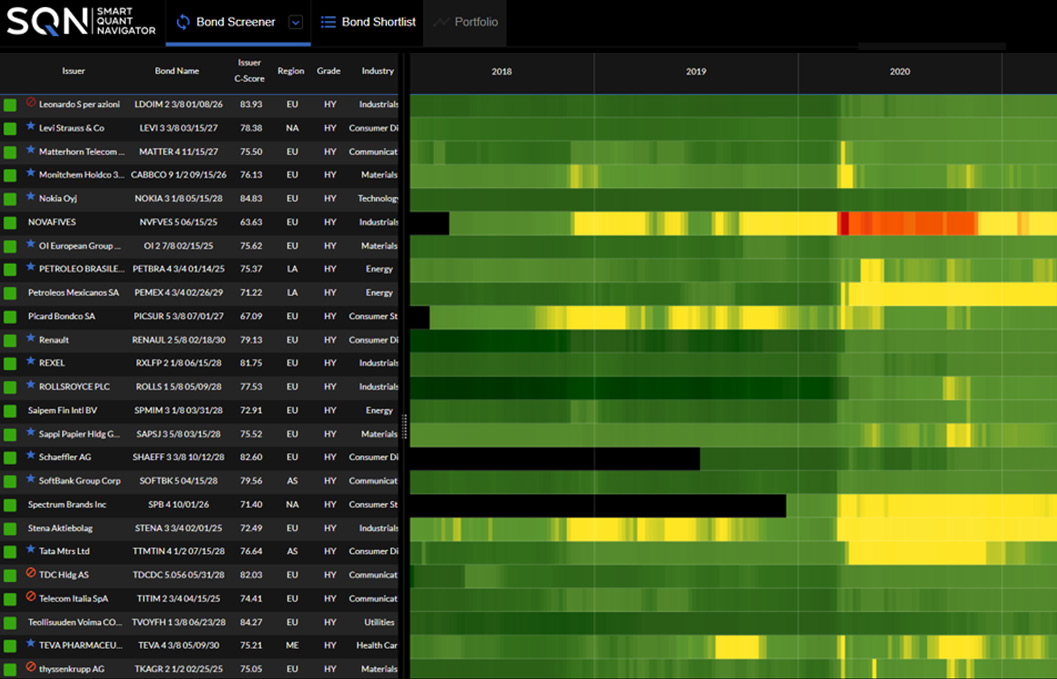Select the Petroleos Mexicanos SA issuer name

[x=73, y=293]
